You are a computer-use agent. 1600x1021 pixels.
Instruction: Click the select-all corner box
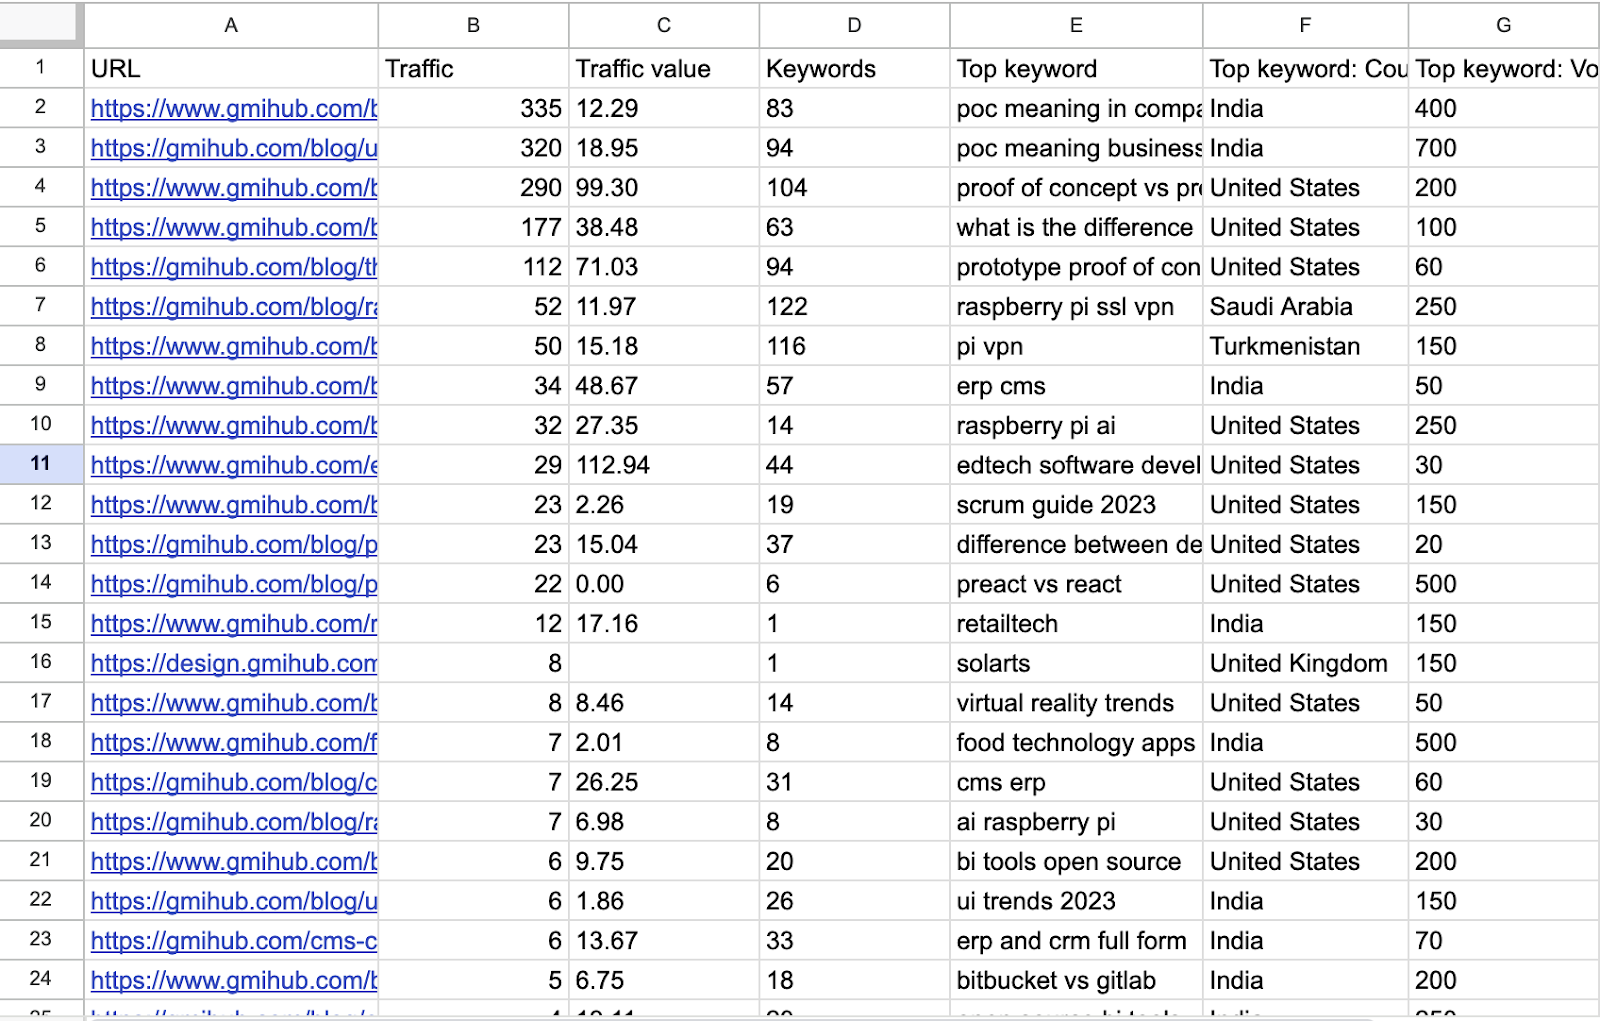click(41, 24)
